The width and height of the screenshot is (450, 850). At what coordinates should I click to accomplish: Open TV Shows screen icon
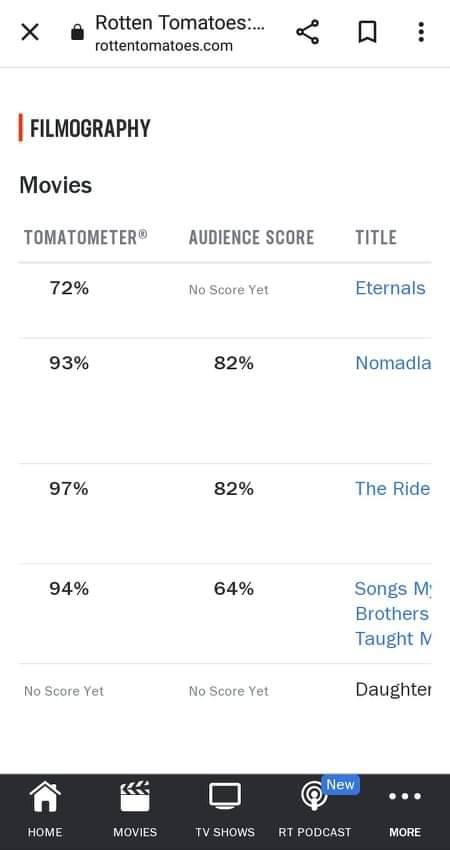tap(225, 797)
